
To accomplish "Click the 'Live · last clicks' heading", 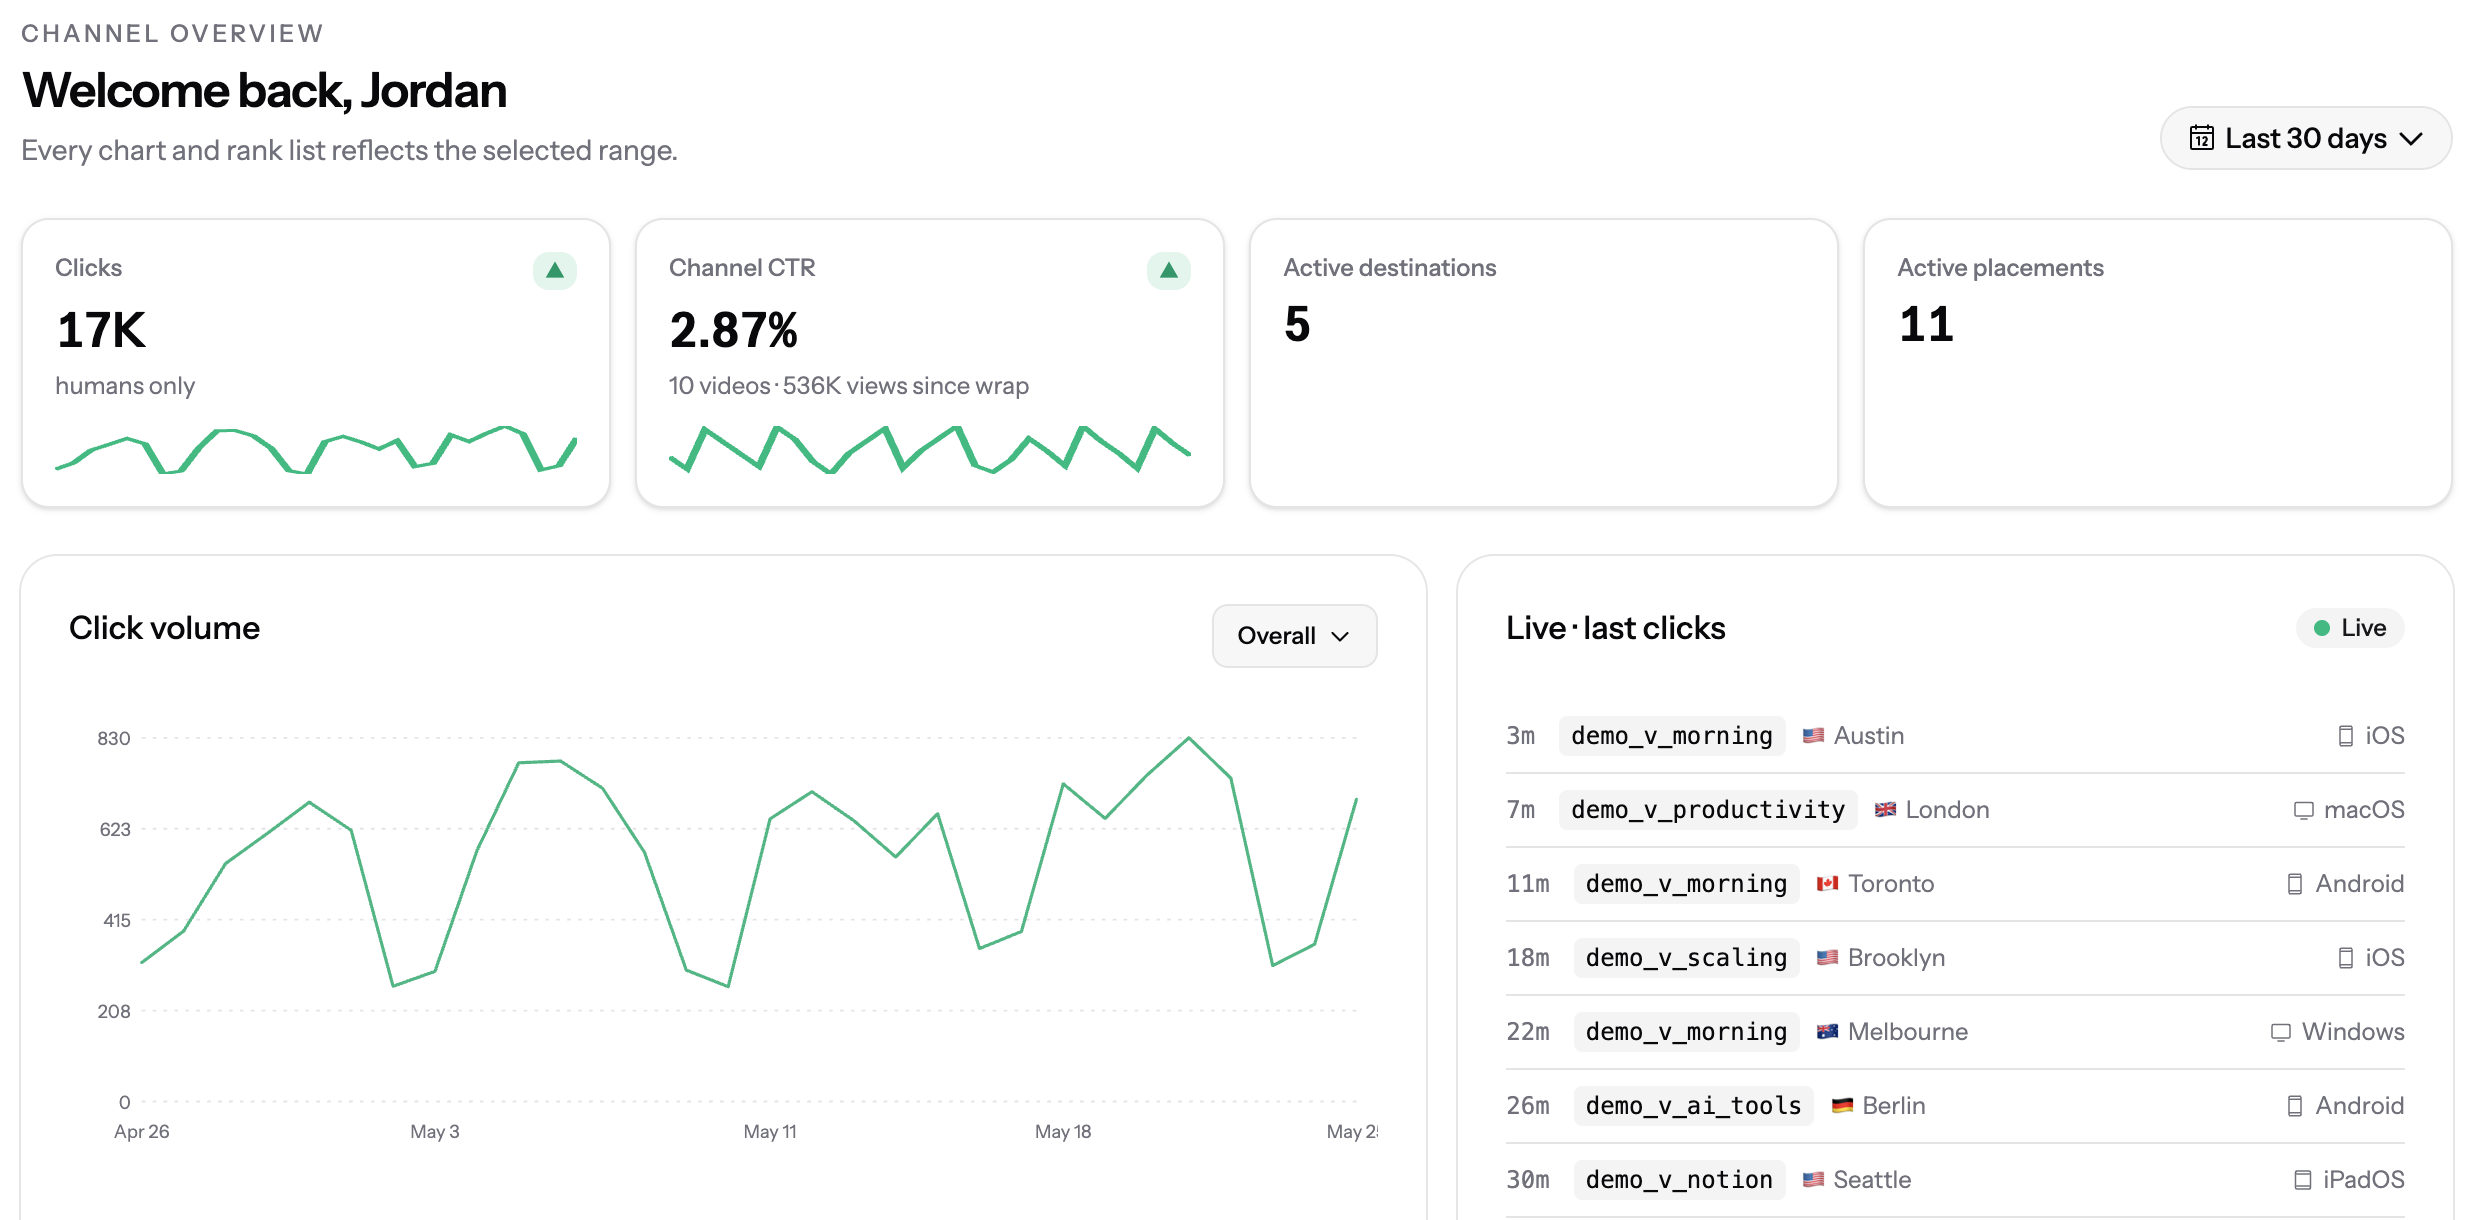I will [1615, 628].
